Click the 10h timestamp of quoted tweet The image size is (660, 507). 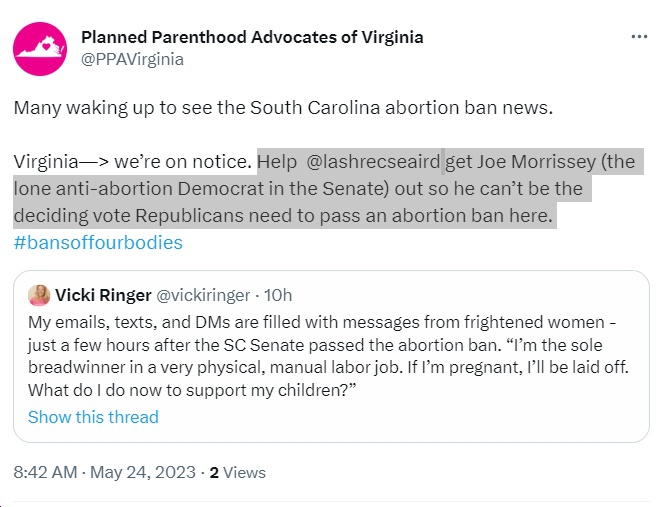coord(278,295)
